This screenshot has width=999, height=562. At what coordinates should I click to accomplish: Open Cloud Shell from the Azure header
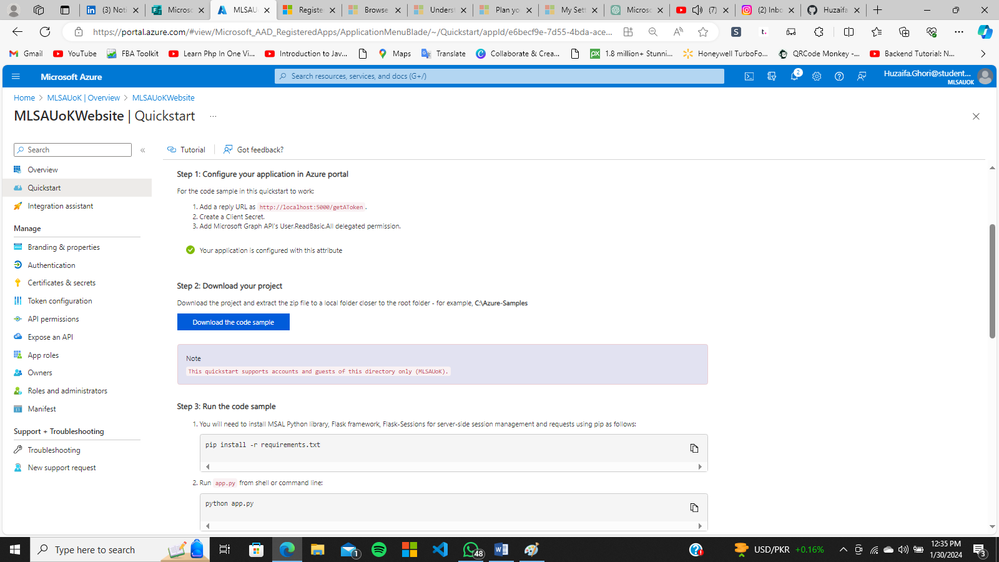coord(749,76)
